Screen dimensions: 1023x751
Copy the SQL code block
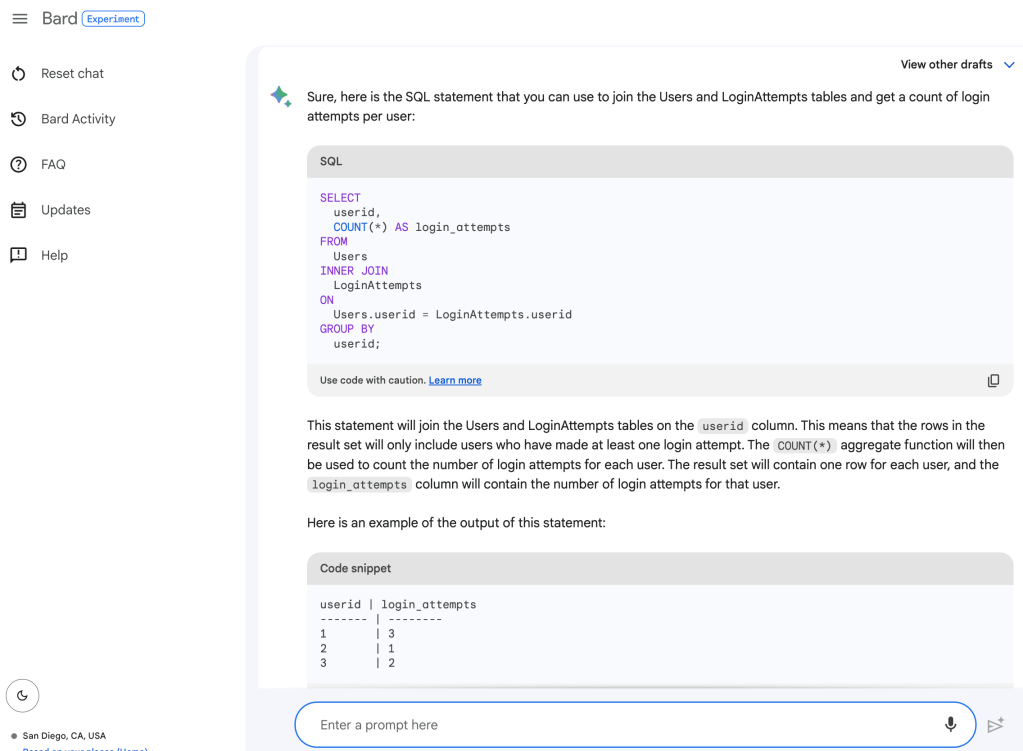[993, 381]
